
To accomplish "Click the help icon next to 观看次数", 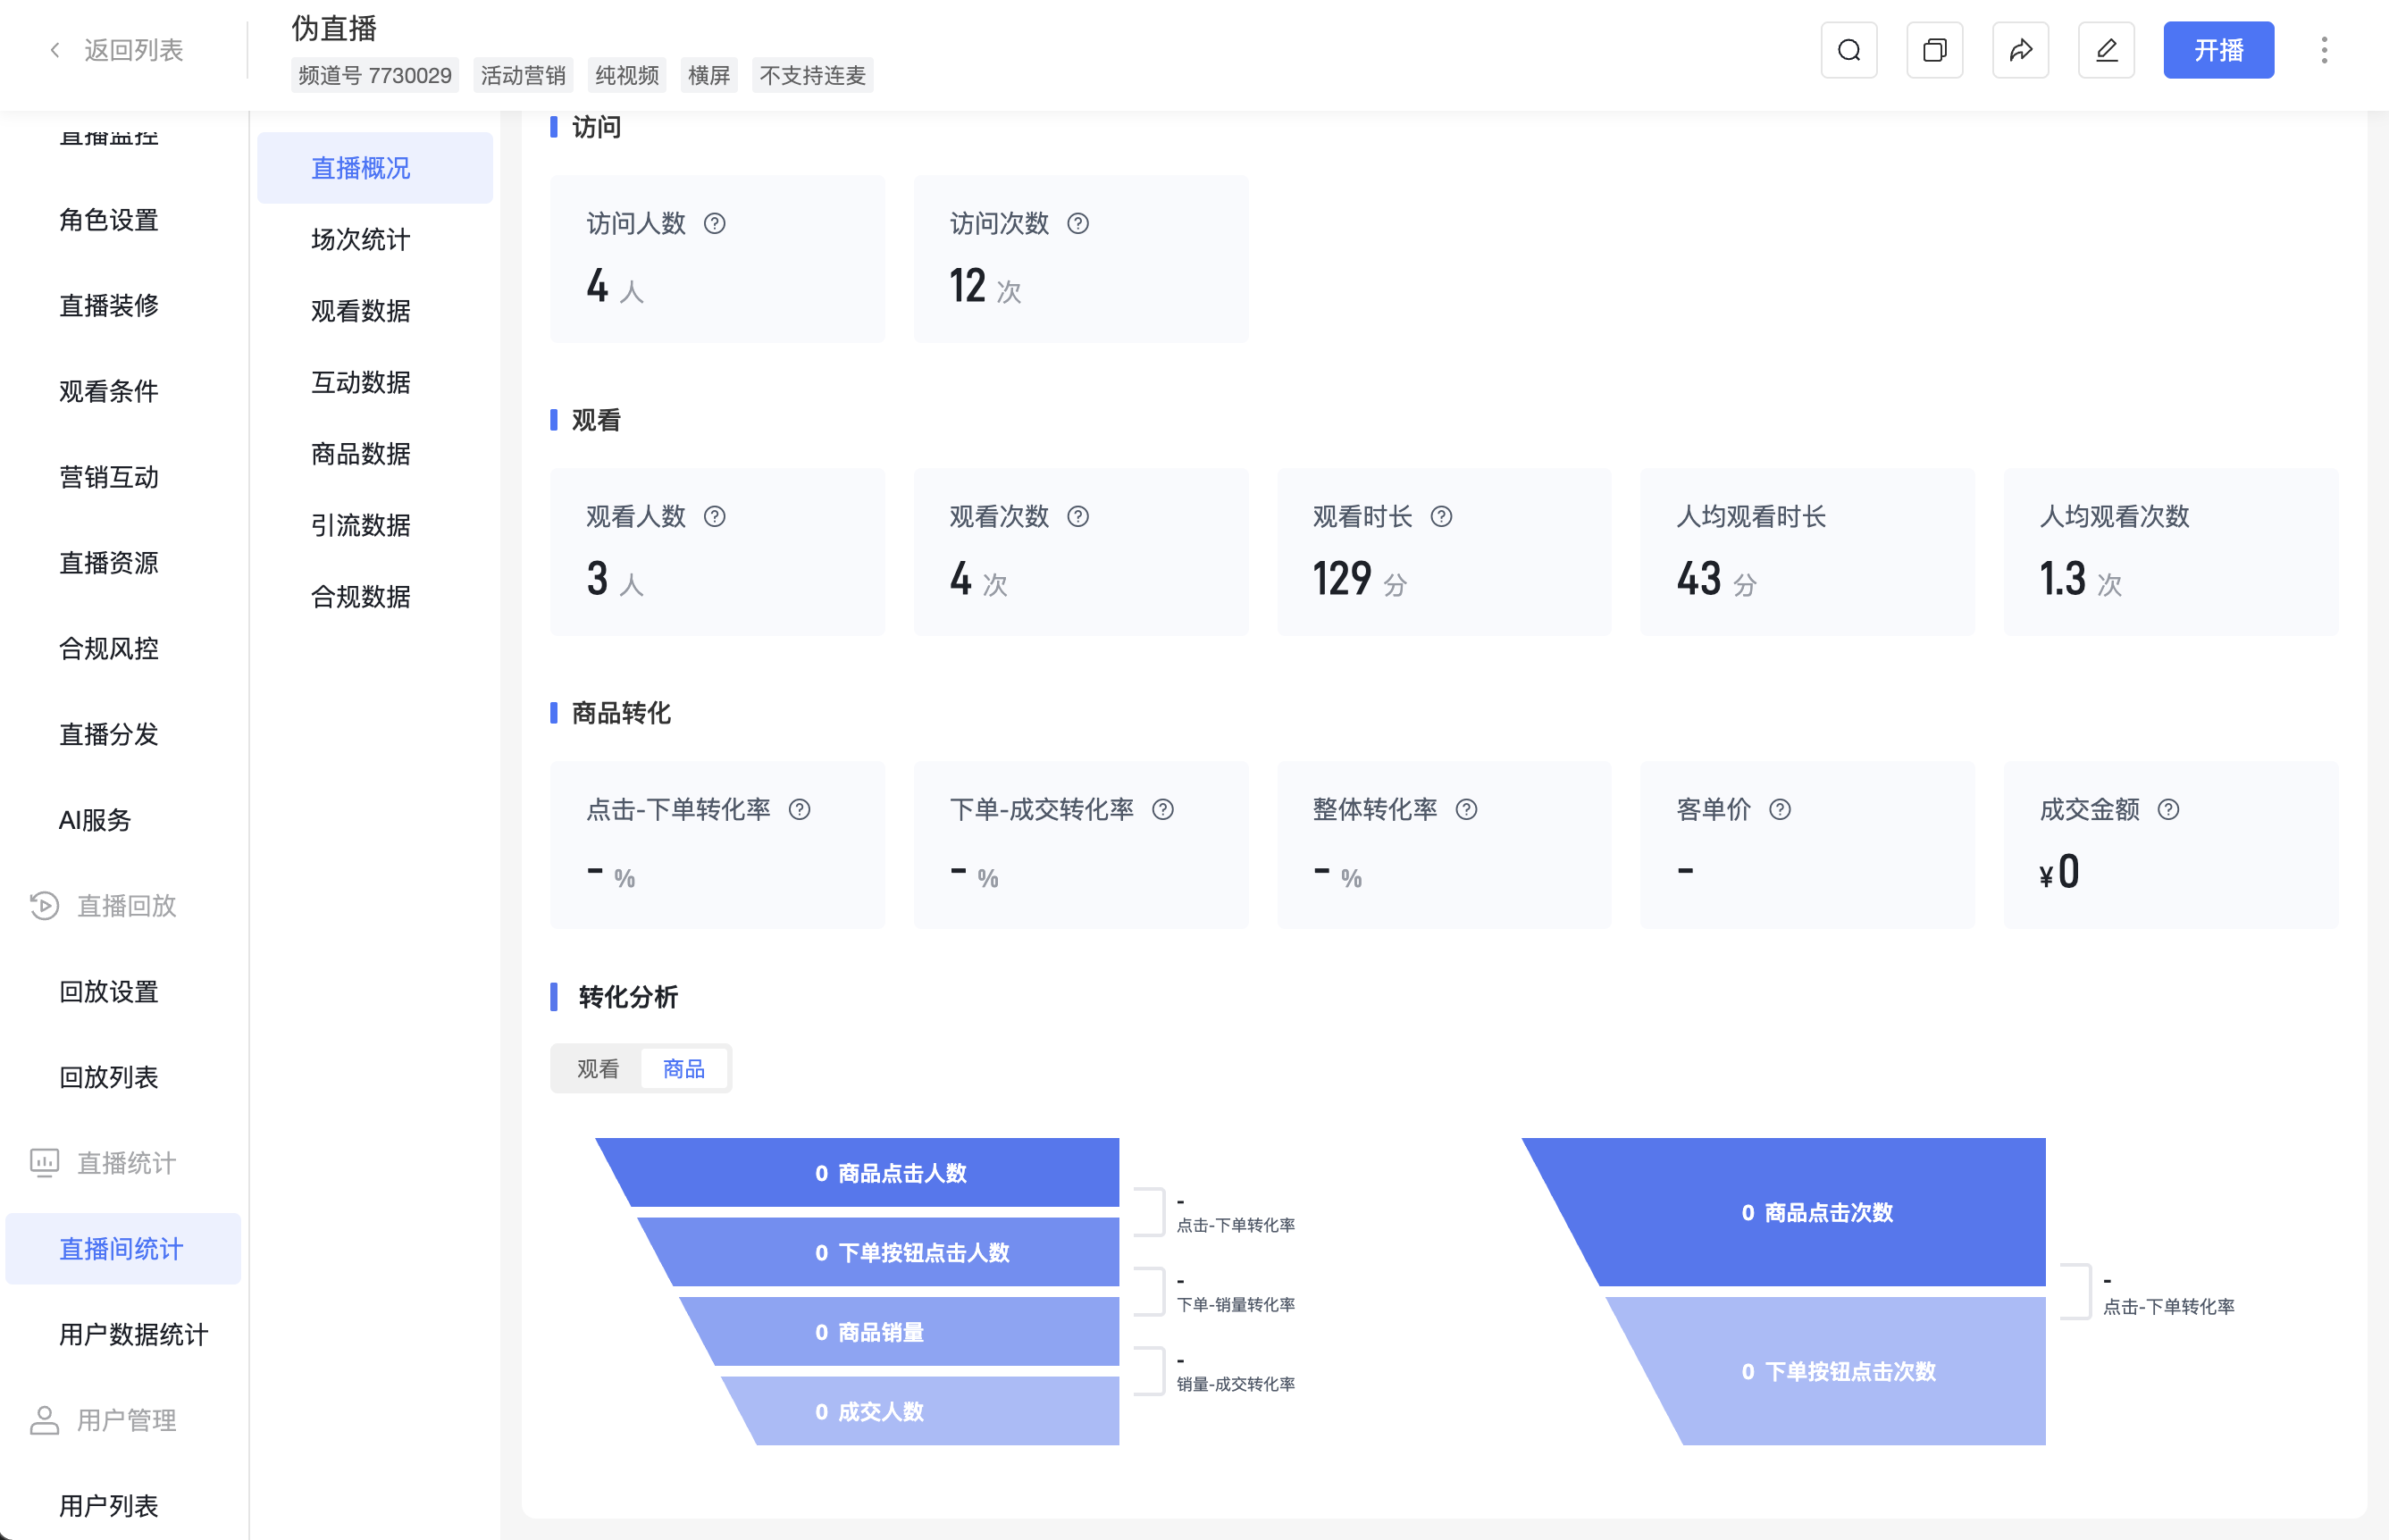I will coord(1078,516).
